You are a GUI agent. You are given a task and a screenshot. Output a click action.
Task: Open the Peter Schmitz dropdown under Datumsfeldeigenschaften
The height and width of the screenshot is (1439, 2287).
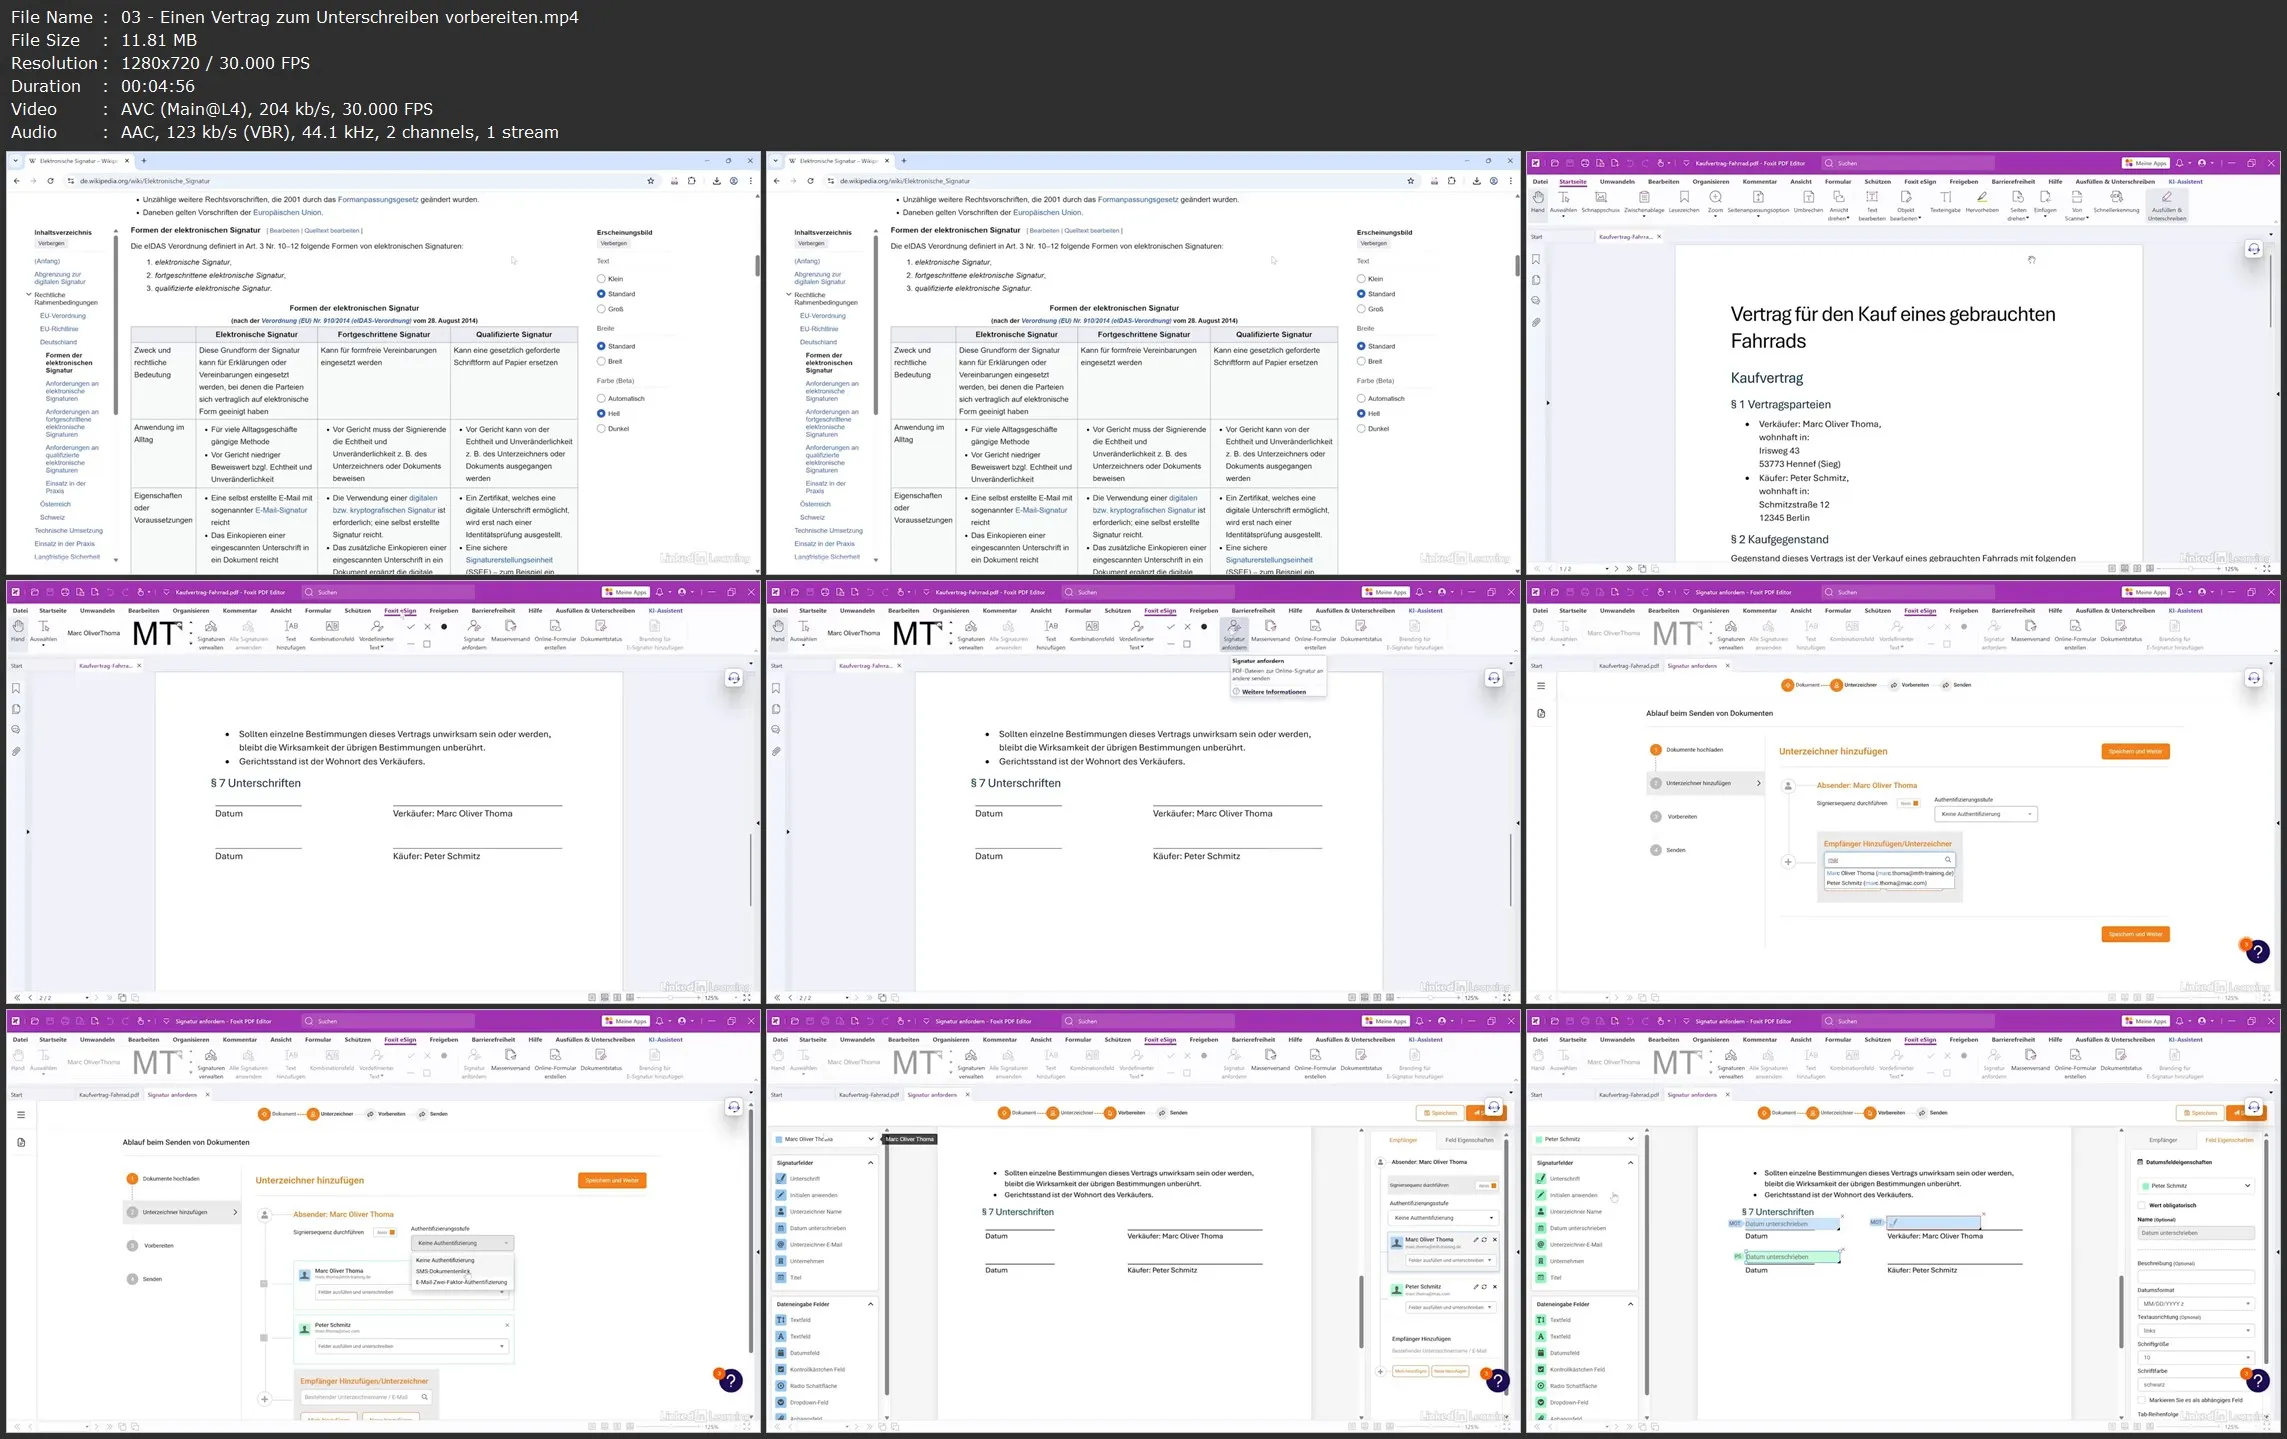(x=2195, y=1185)
